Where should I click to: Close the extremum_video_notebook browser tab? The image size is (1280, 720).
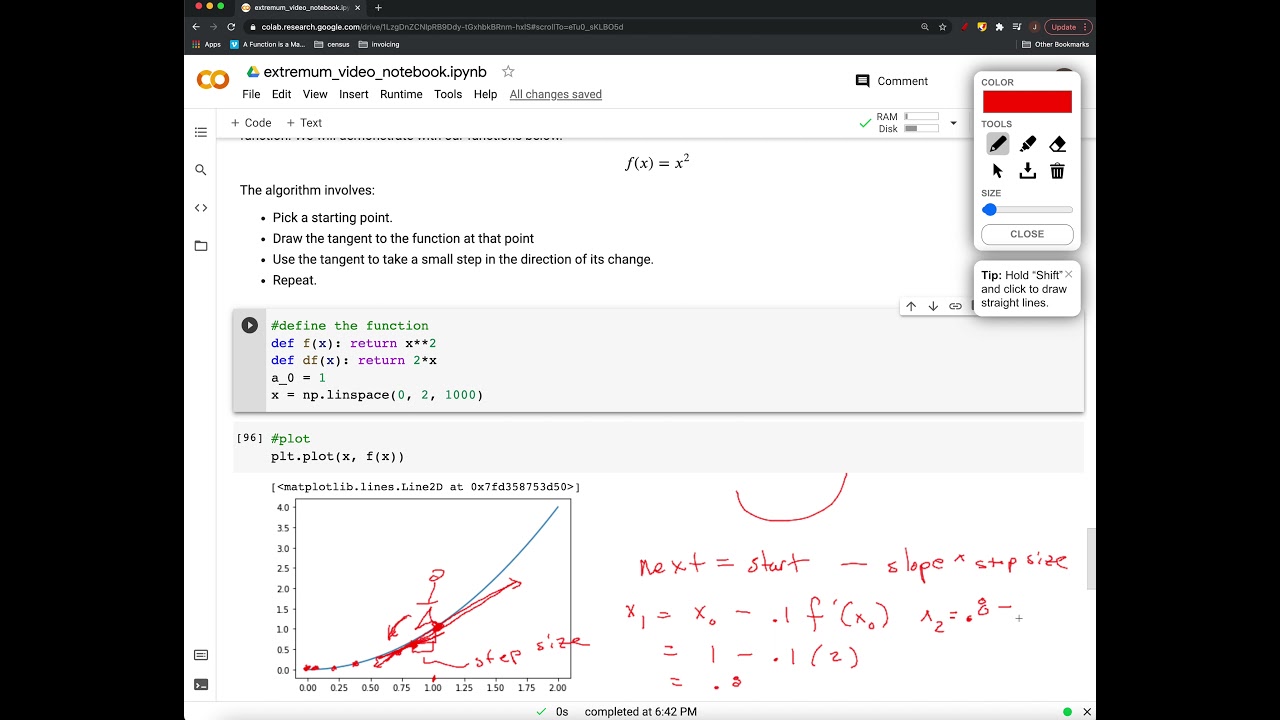357,7
